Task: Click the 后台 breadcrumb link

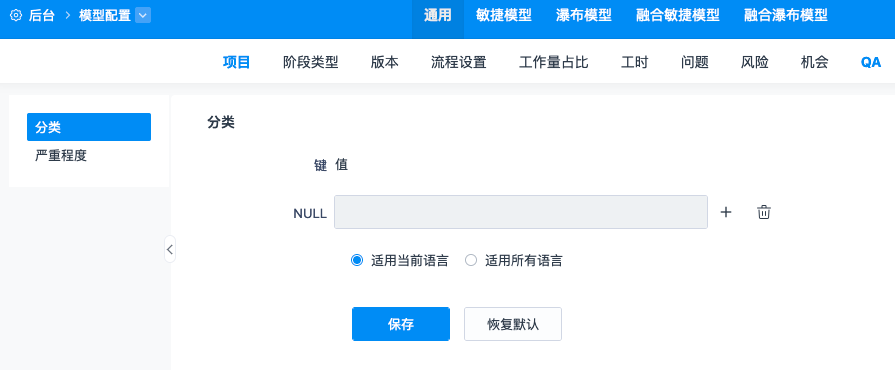Action: coord(42,15)
